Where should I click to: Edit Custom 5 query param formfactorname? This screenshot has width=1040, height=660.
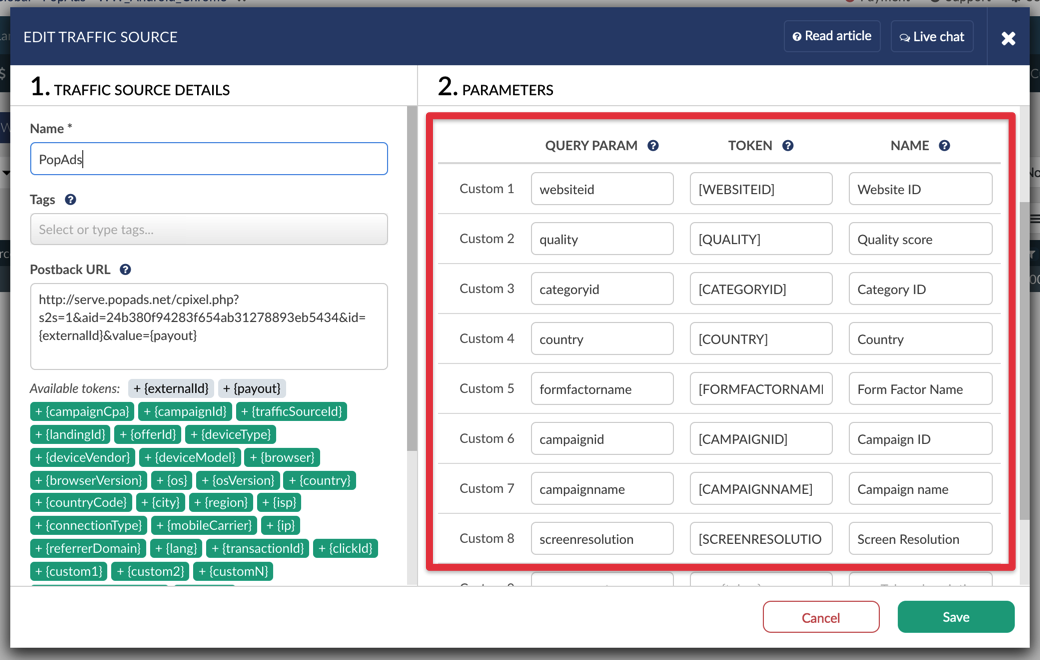[602, 389]
